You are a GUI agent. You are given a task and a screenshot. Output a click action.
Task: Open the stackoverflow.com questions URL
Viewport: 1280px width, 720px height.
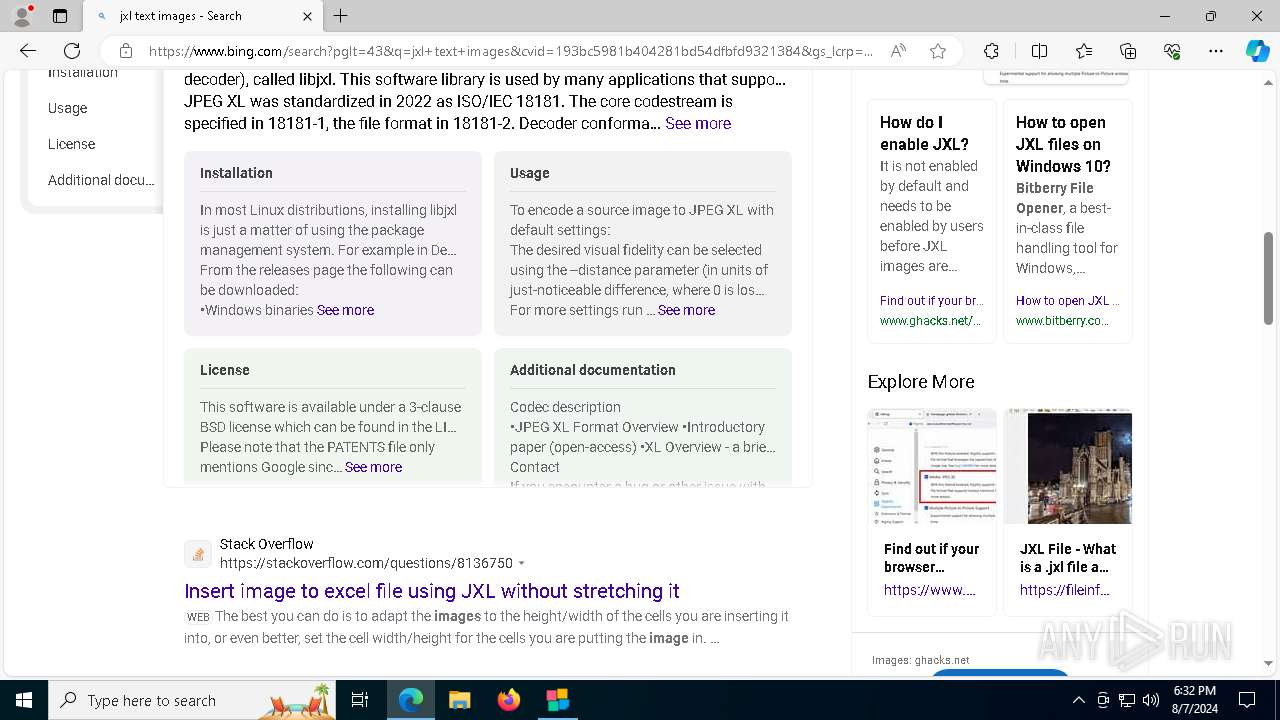(x=366, y=563)
